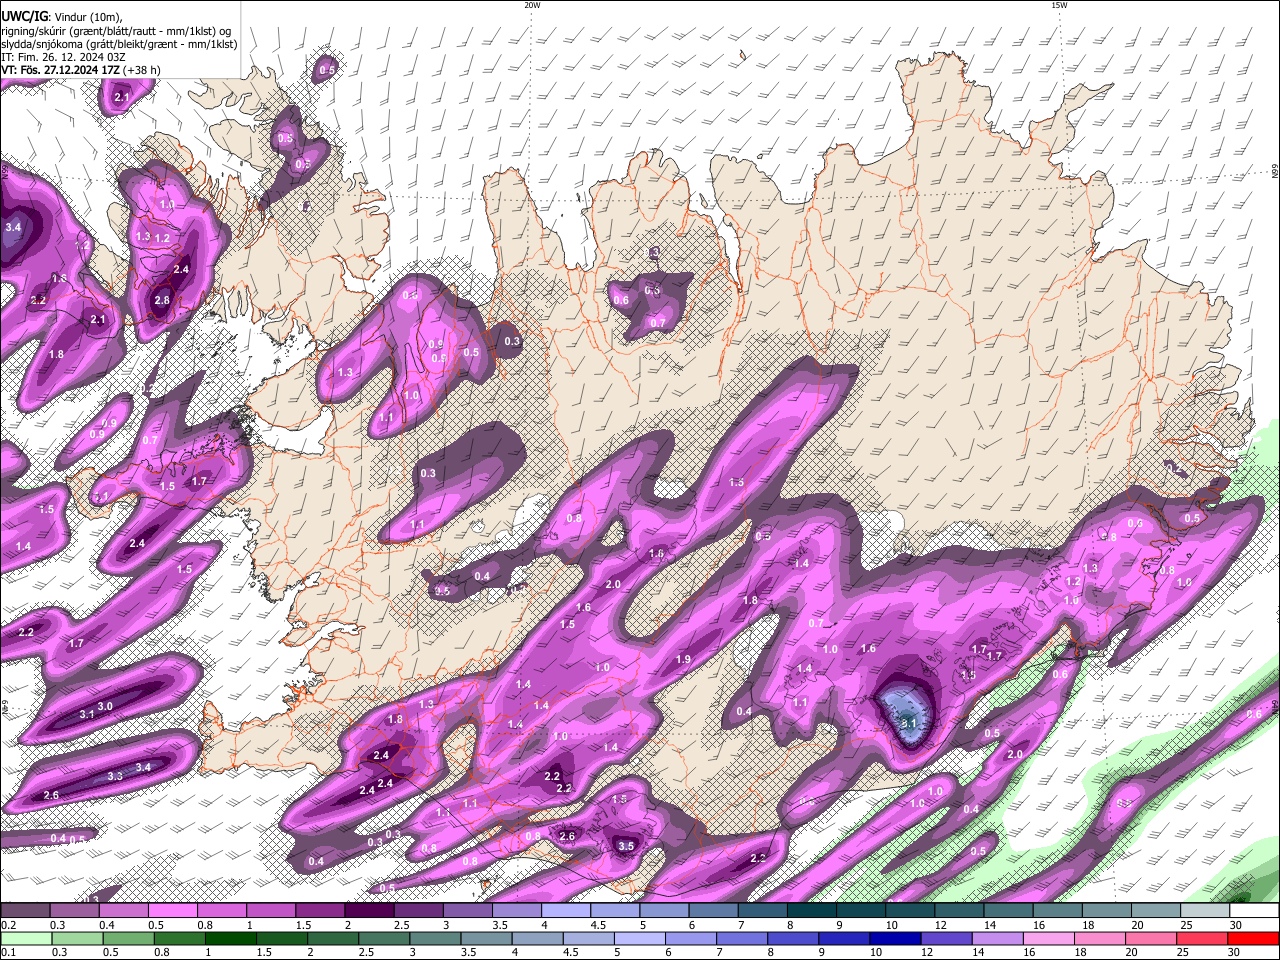Image resolution: width=1280 pixels, height=960 pixels.
Task: Pick the dark teal 8 swatch in snow scale
Action: pos(811,910)
